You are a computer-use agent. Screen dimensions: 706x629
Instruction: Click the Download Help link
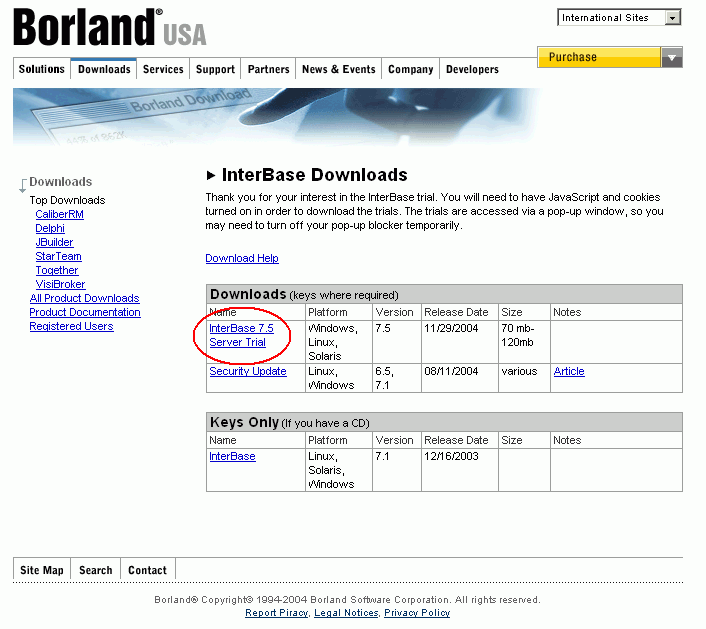point(242,258)
